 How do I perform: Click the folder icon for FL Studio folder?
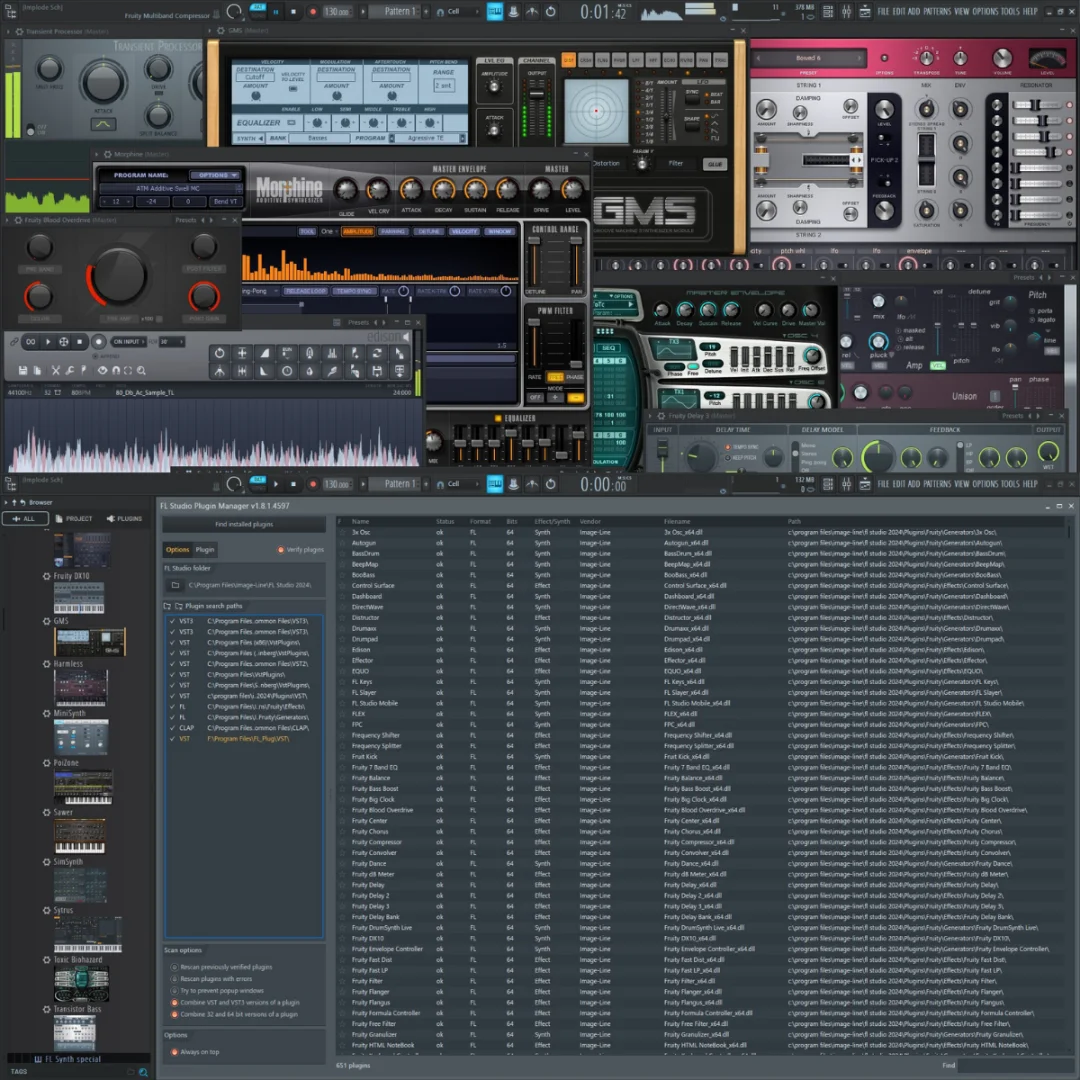point(175,585)
